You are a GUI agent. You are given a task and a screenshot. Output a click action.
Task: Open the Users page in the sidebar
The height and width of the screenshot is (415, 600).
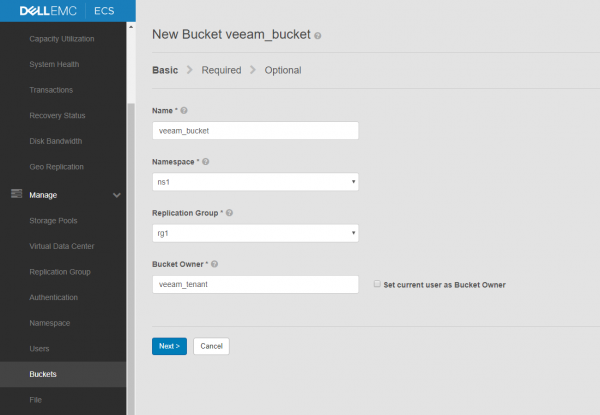pos(40,349)
